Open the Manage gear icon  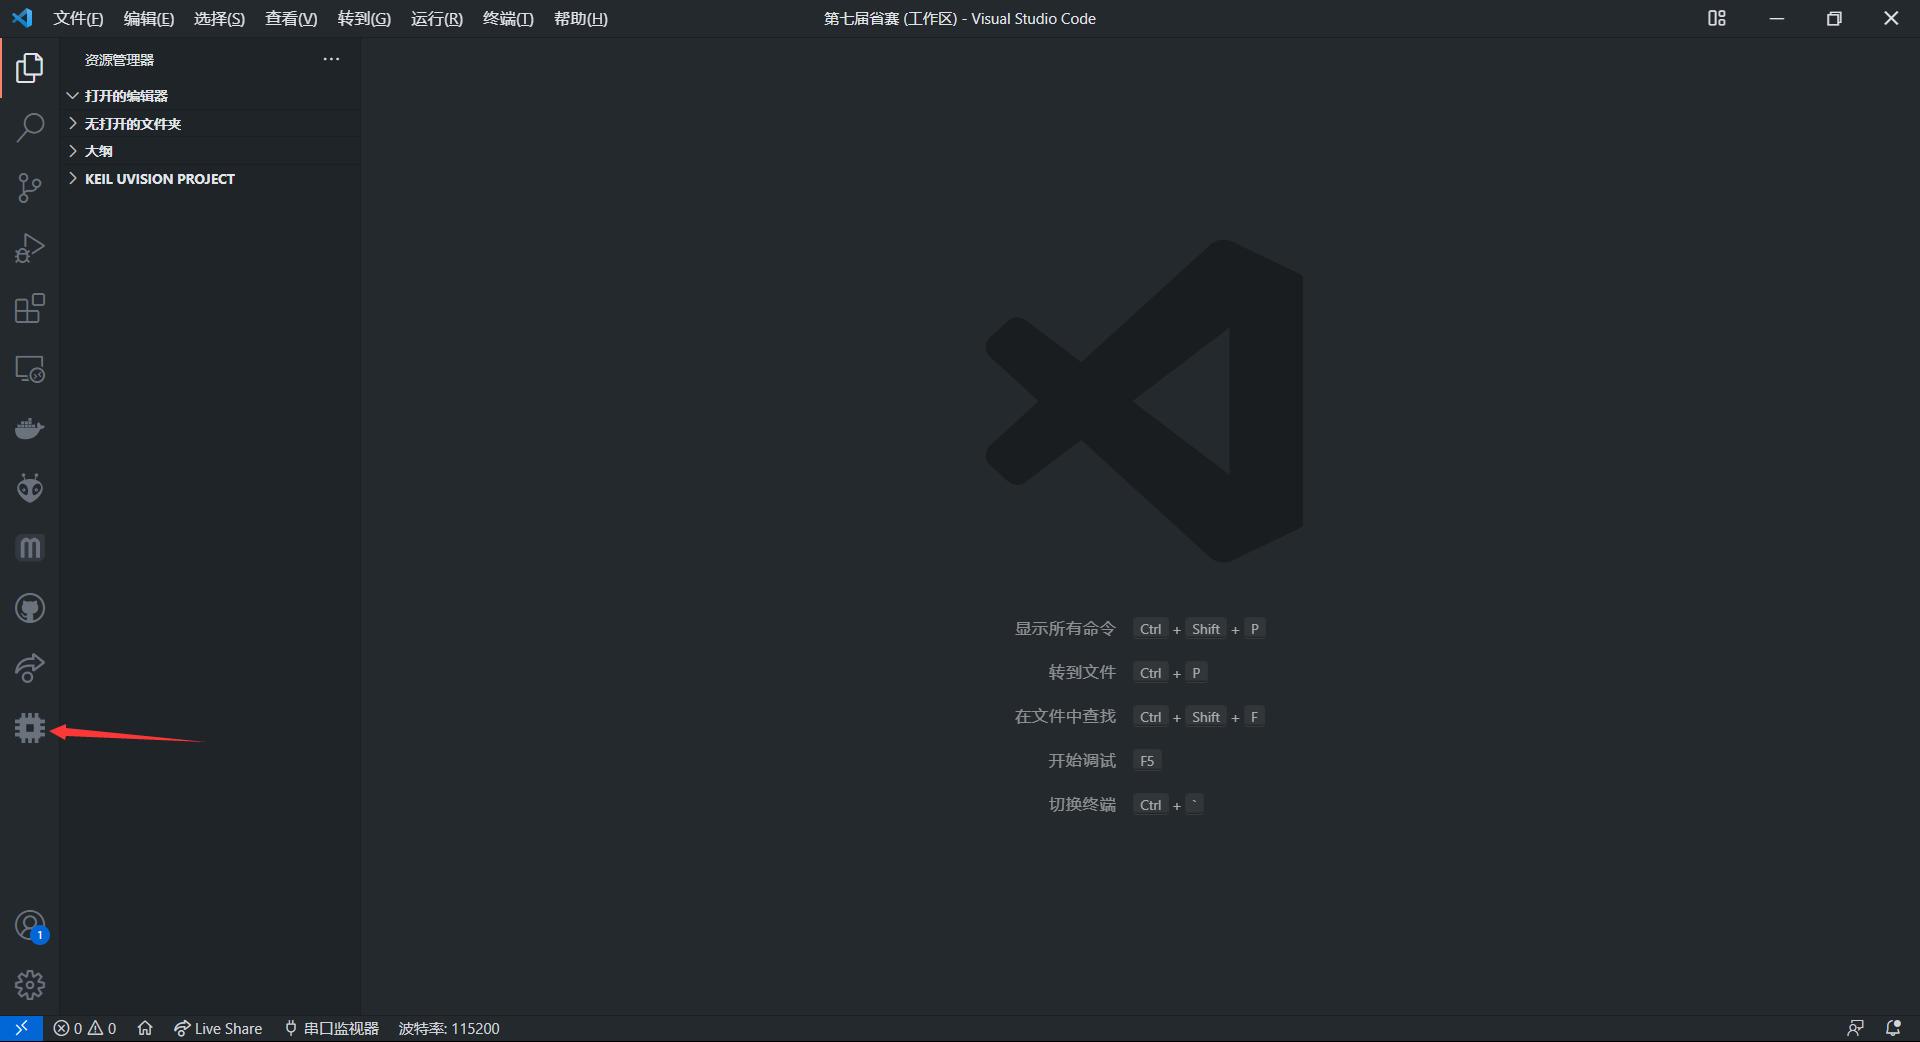(30, 985)
